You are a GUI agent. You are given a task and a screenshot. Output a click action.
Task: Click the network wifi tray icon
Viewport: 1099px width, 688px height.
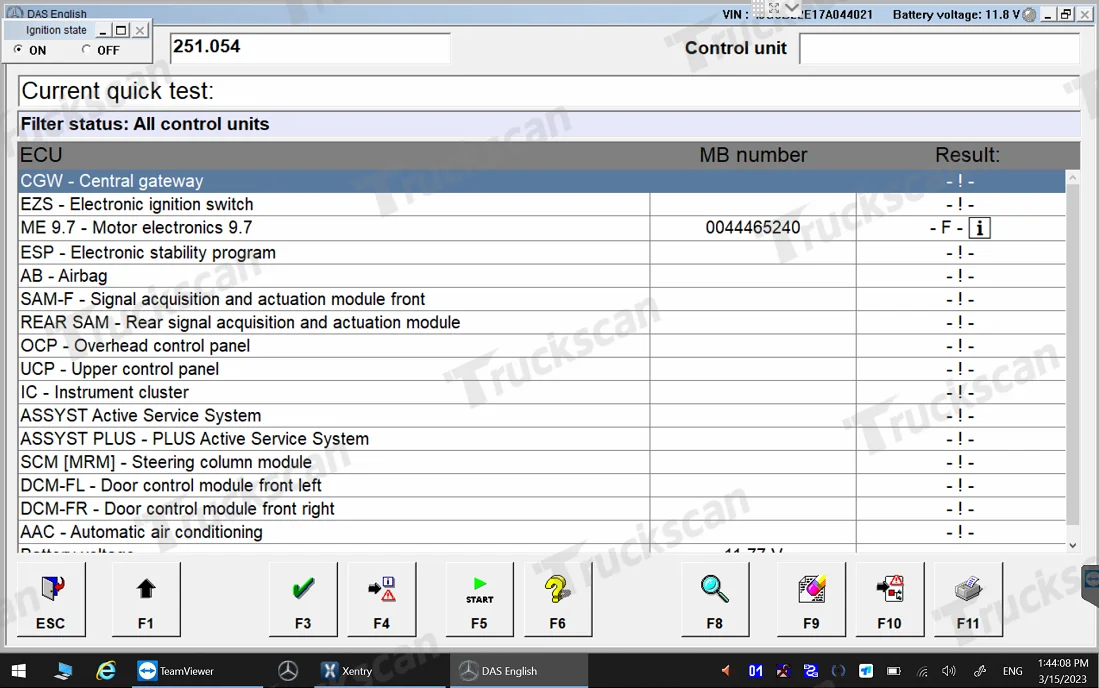click(922, 671)
